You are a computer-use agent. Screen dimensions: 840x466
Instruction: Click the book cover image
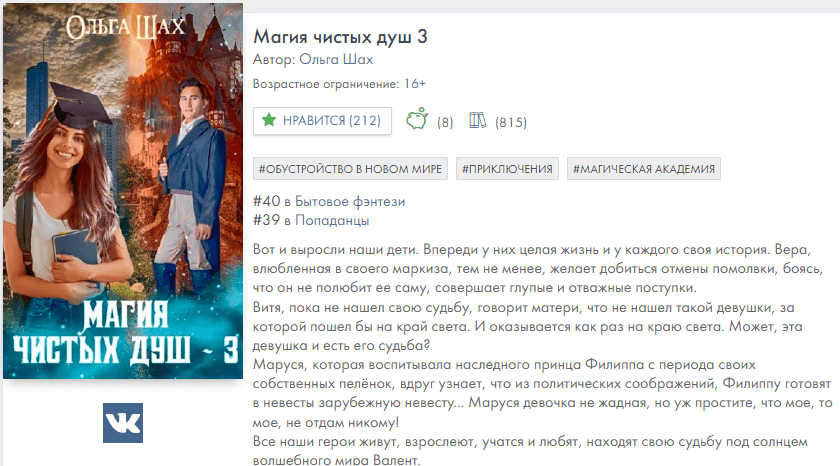[123, 191]
